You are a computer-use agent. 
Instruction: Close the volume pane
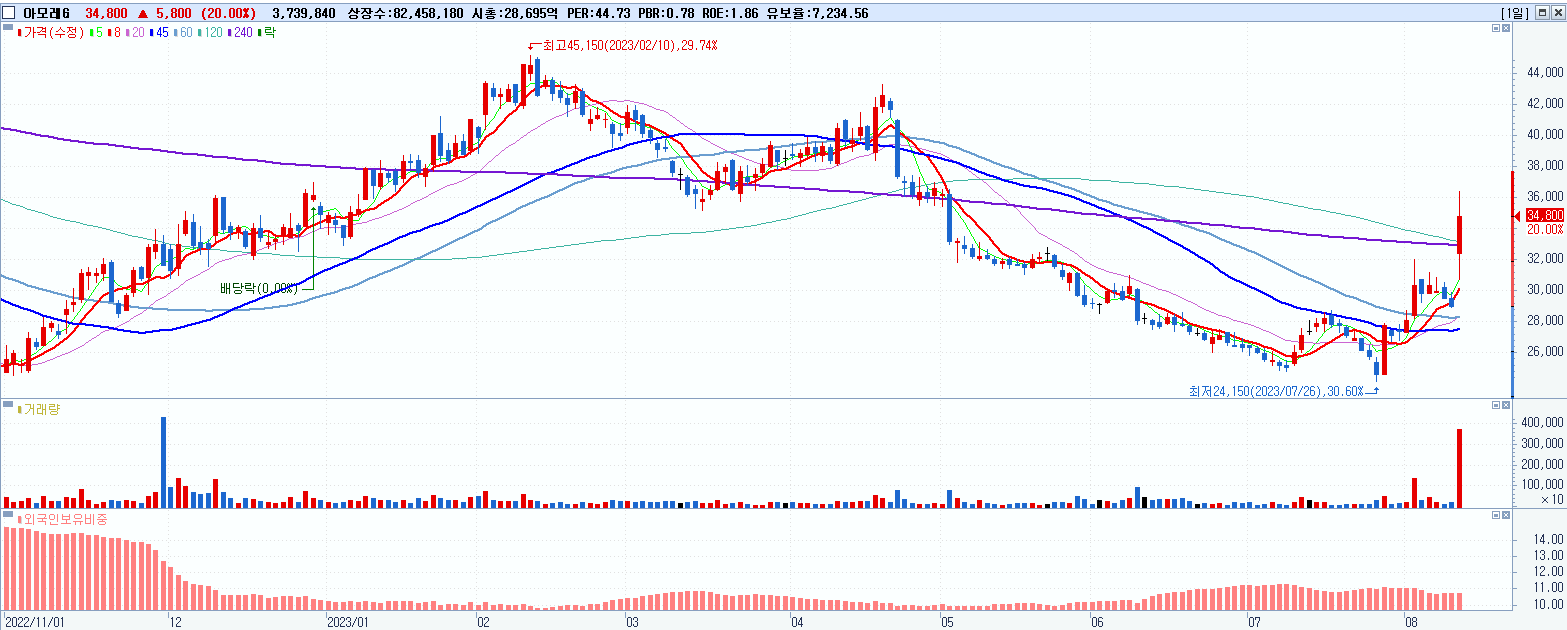pyautogui.click(x=1507, y=405)
